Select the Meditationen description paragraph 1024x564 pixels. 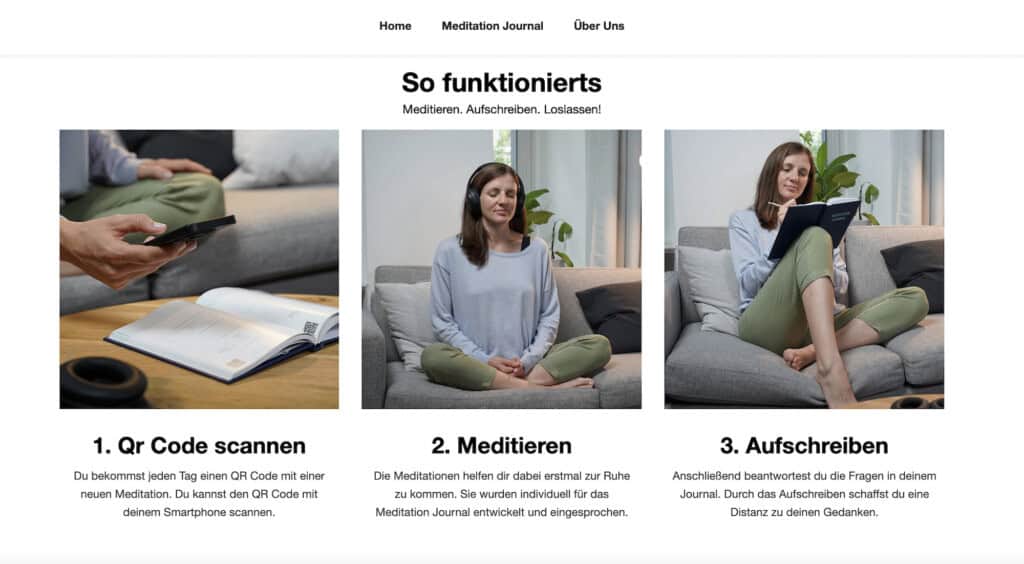(x=502, y=494)
